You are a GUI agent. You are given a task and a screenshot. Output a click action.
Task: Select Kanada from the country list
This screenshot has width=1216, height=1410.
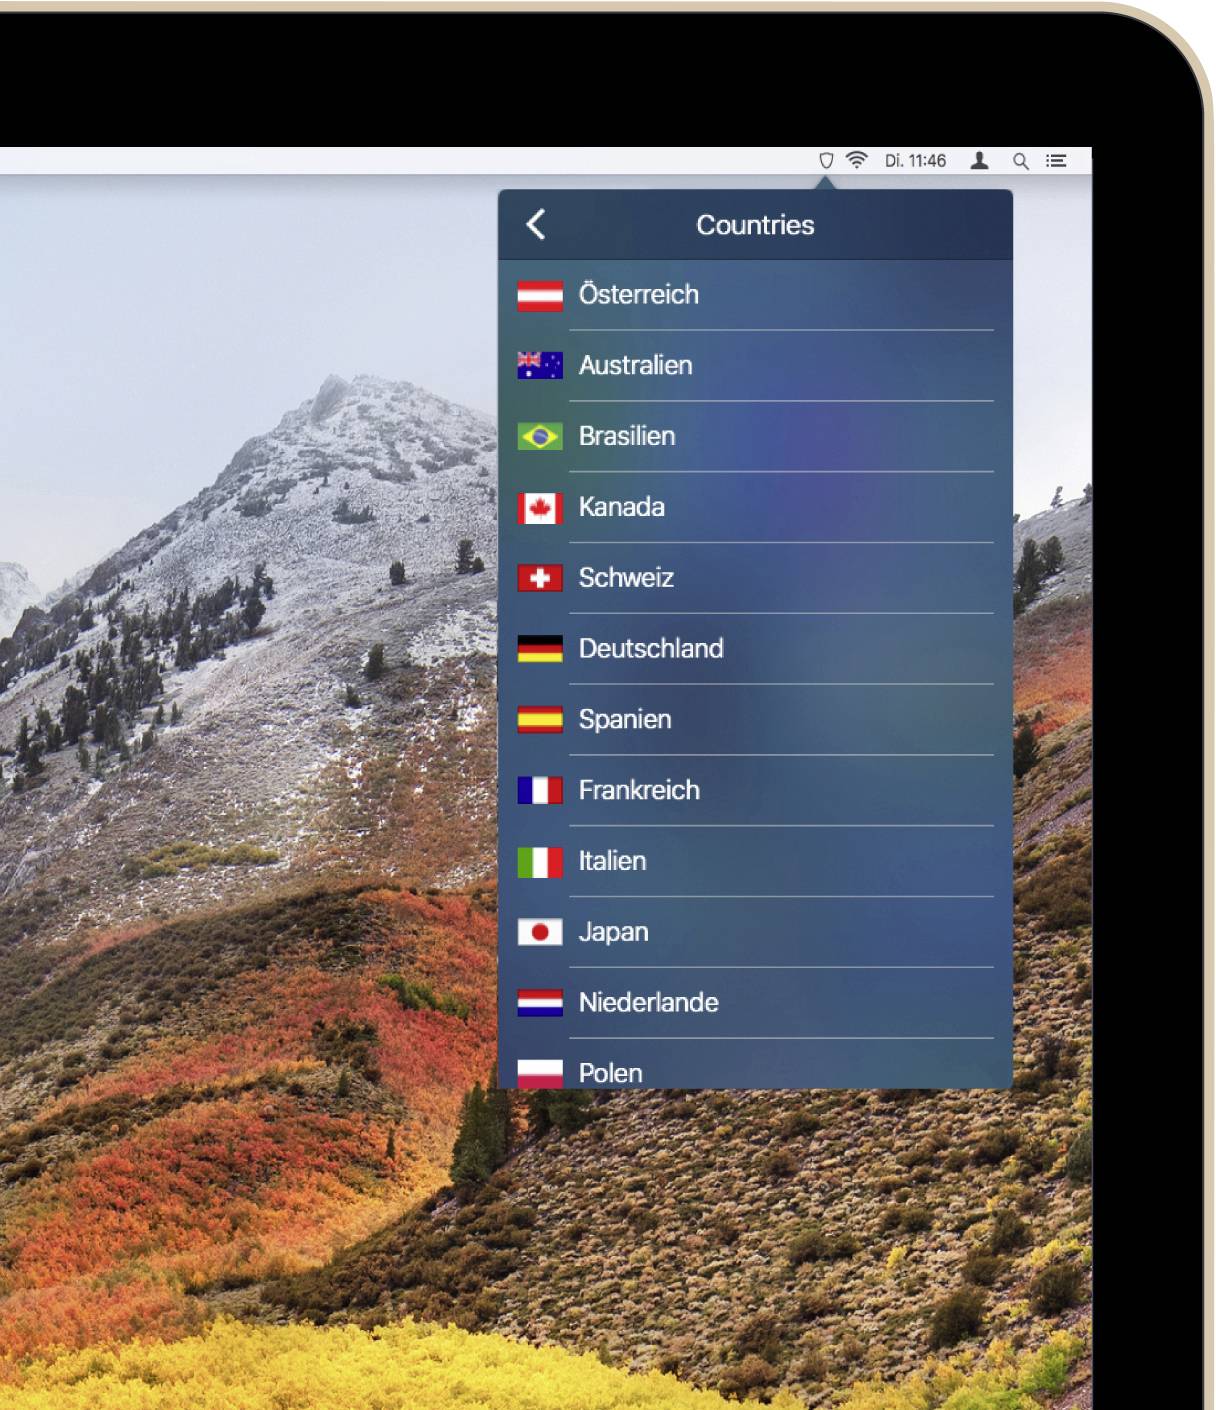pyautogui.click(x=622, y=507)
